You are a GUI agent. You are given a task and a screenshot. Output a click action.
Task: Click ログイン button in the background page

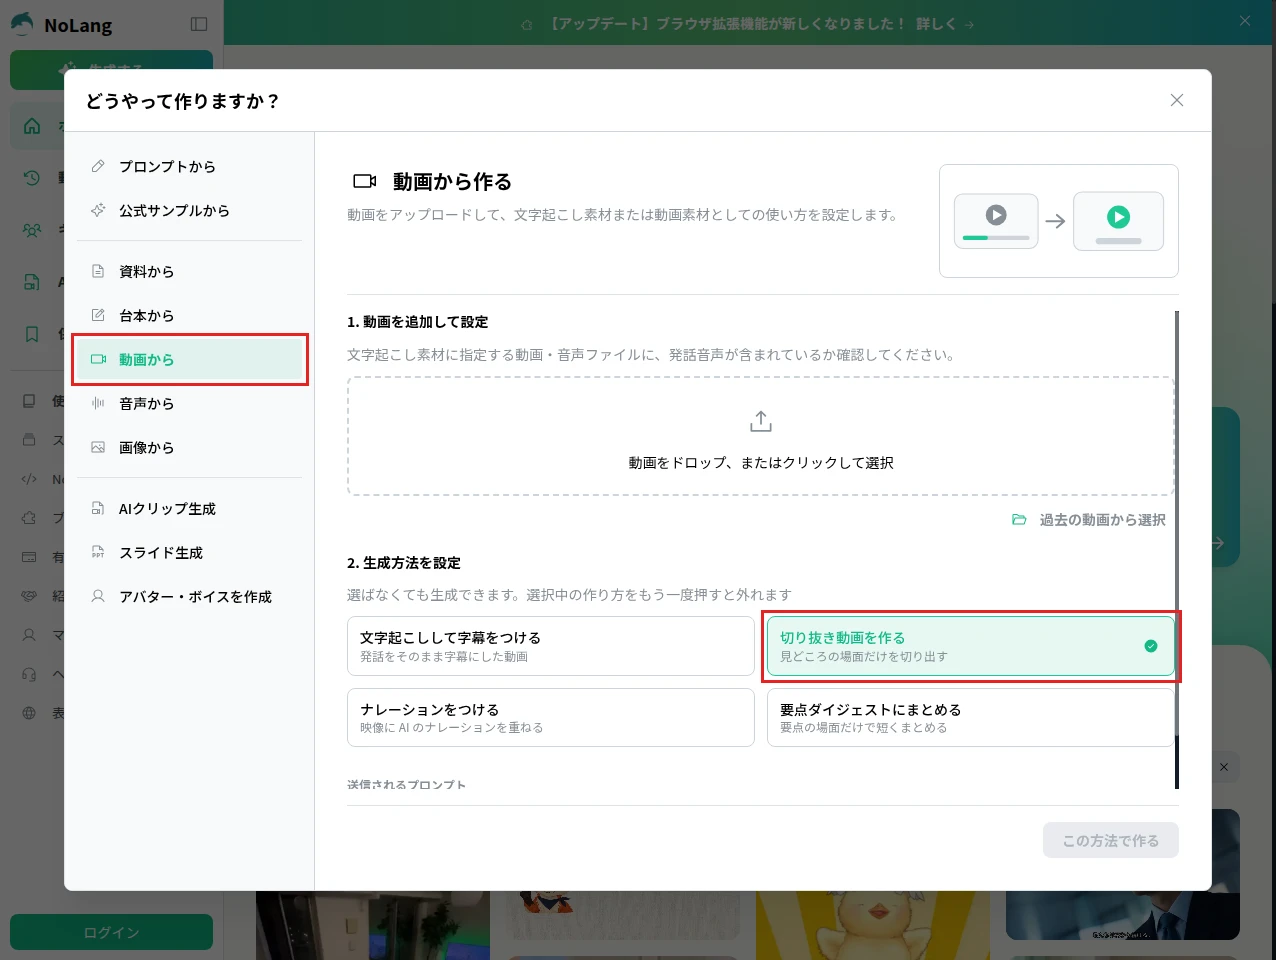point(111,932)
